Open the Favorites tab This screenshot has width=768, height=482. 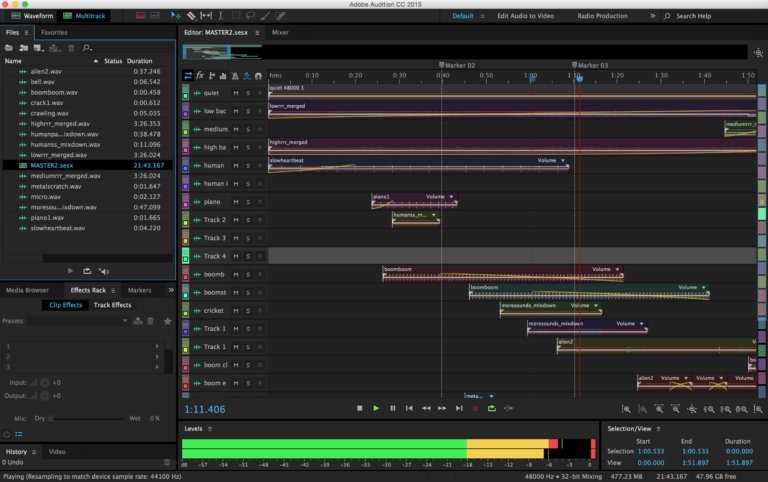(54, 32)
